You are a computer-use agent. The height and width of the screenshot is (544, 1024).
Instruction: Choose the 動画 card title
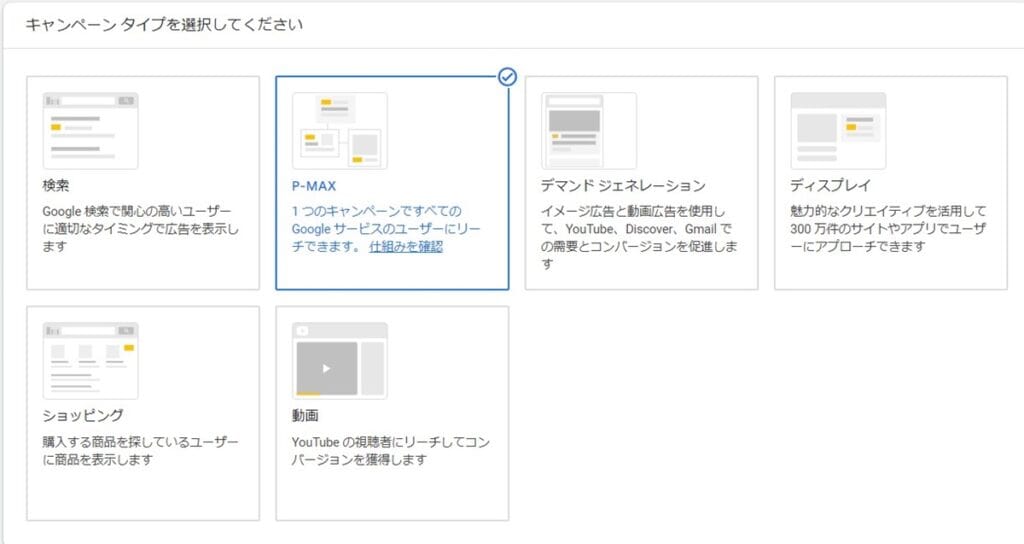(305, 415)
